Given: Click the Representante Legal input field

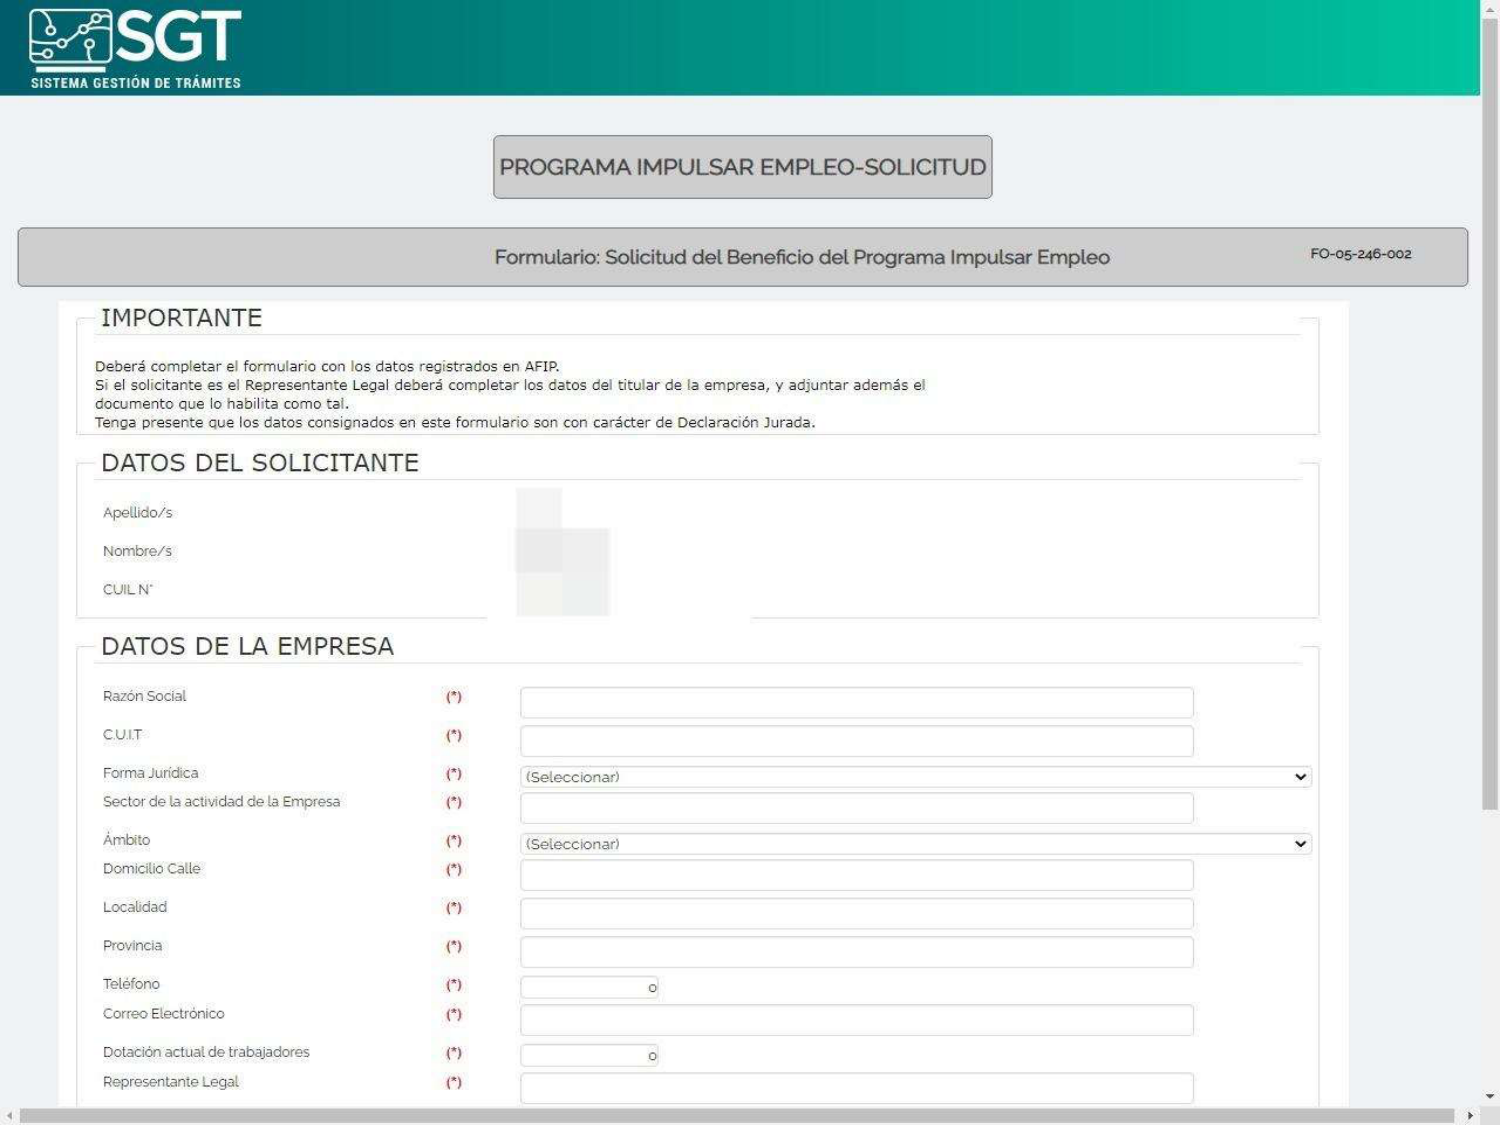Looking at the screenshot, I should click(x=856, y=1088).
